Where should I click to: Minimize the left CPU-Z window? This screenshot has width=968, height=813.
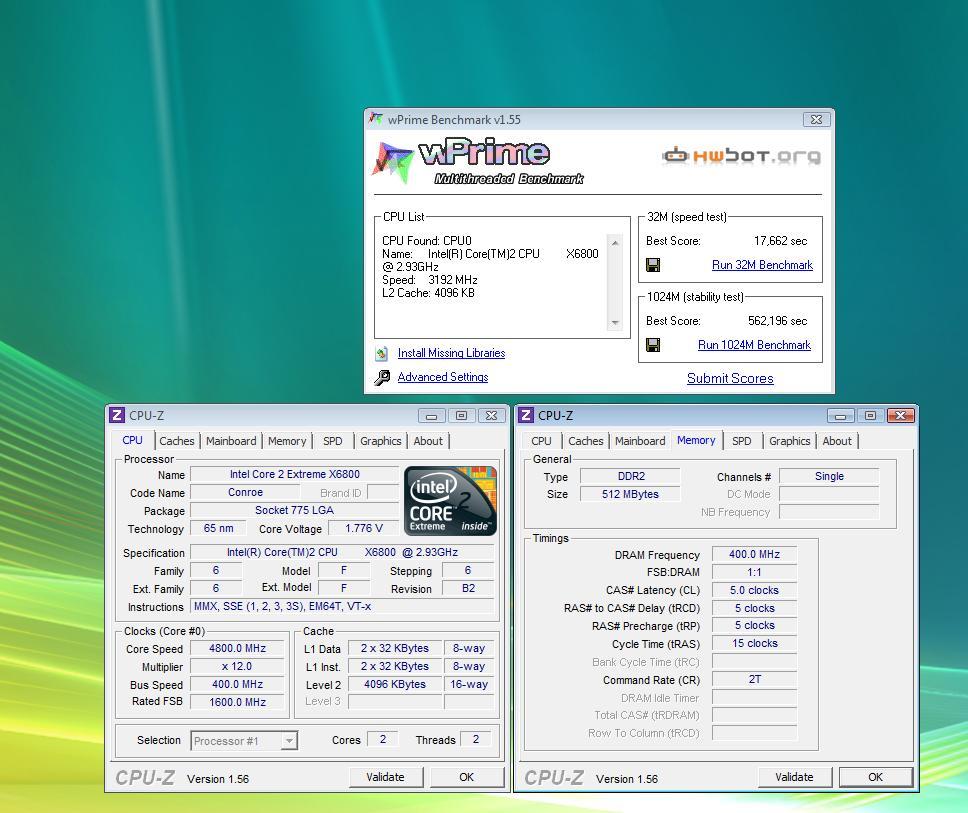coord(432,416)
